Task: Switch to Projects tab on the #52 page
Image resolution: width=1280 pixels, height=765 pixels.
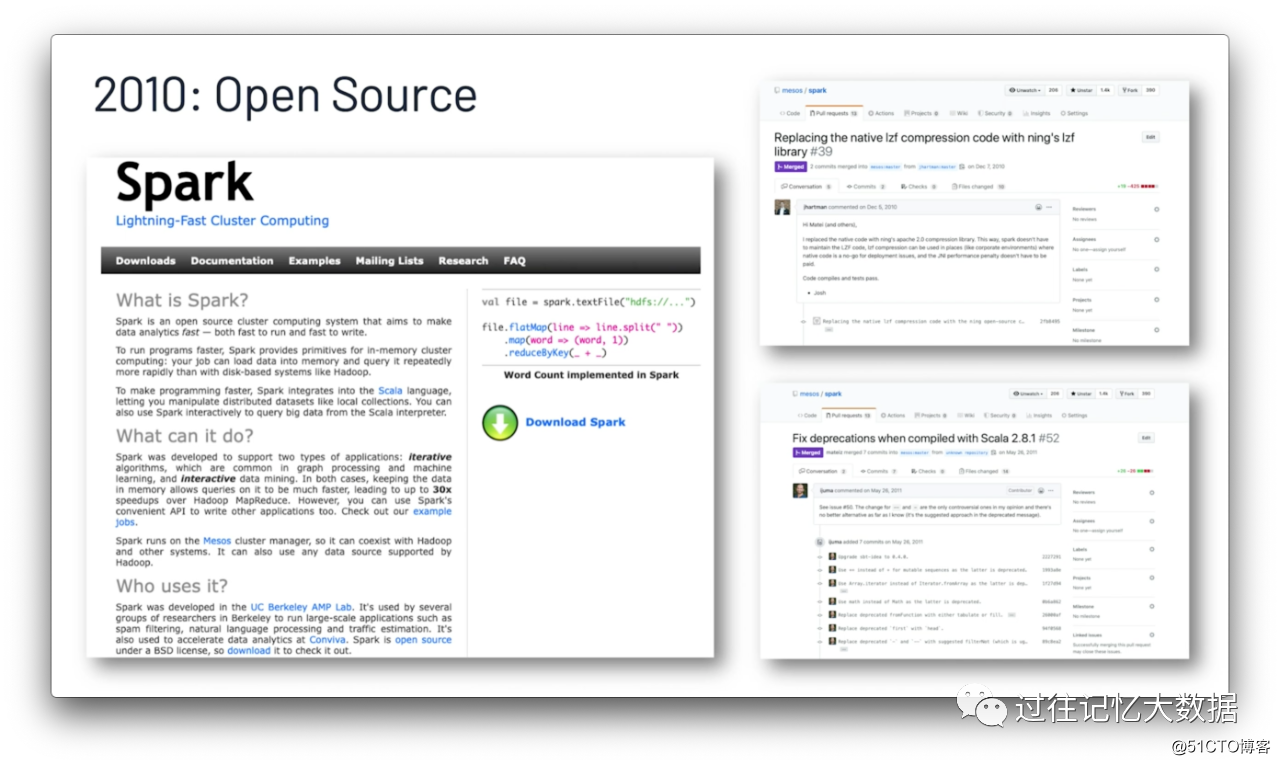Action: [930, 415]
